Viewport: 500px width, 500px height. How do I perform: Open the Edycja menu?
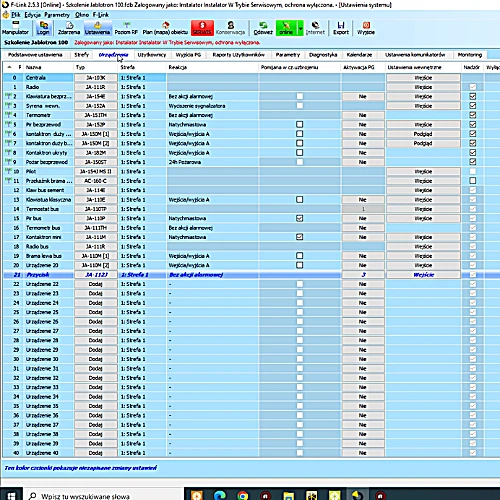(x=32, y=15)
